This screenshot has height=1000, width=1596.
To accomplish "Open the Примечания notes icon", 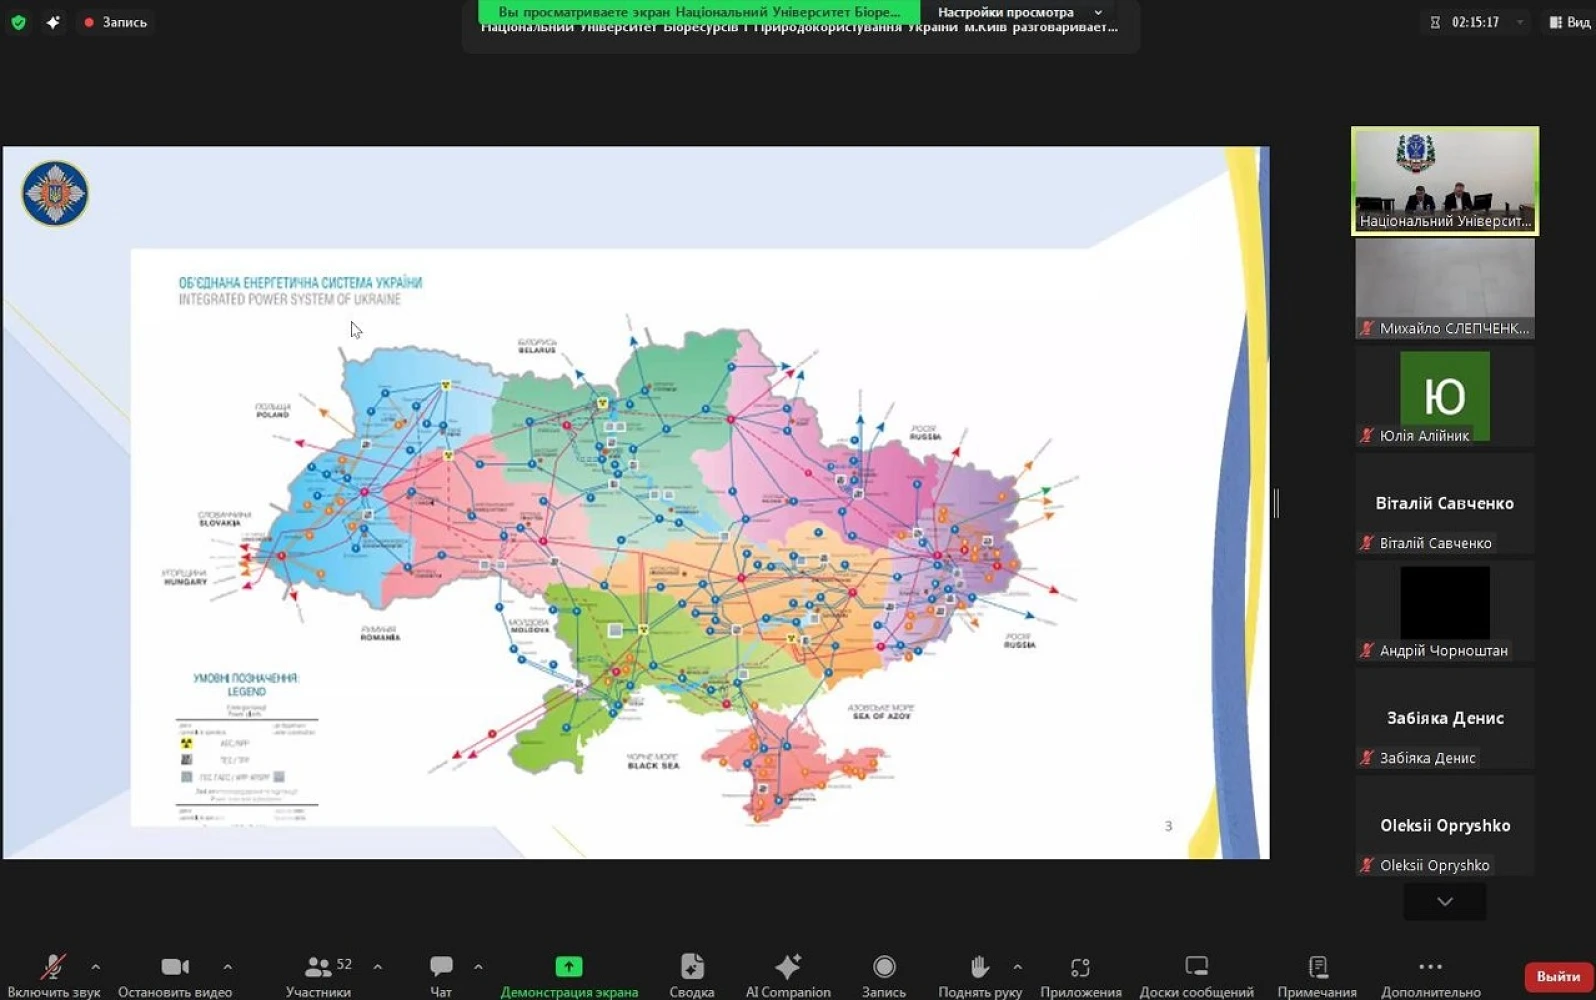I will (x=1317, y=967).
